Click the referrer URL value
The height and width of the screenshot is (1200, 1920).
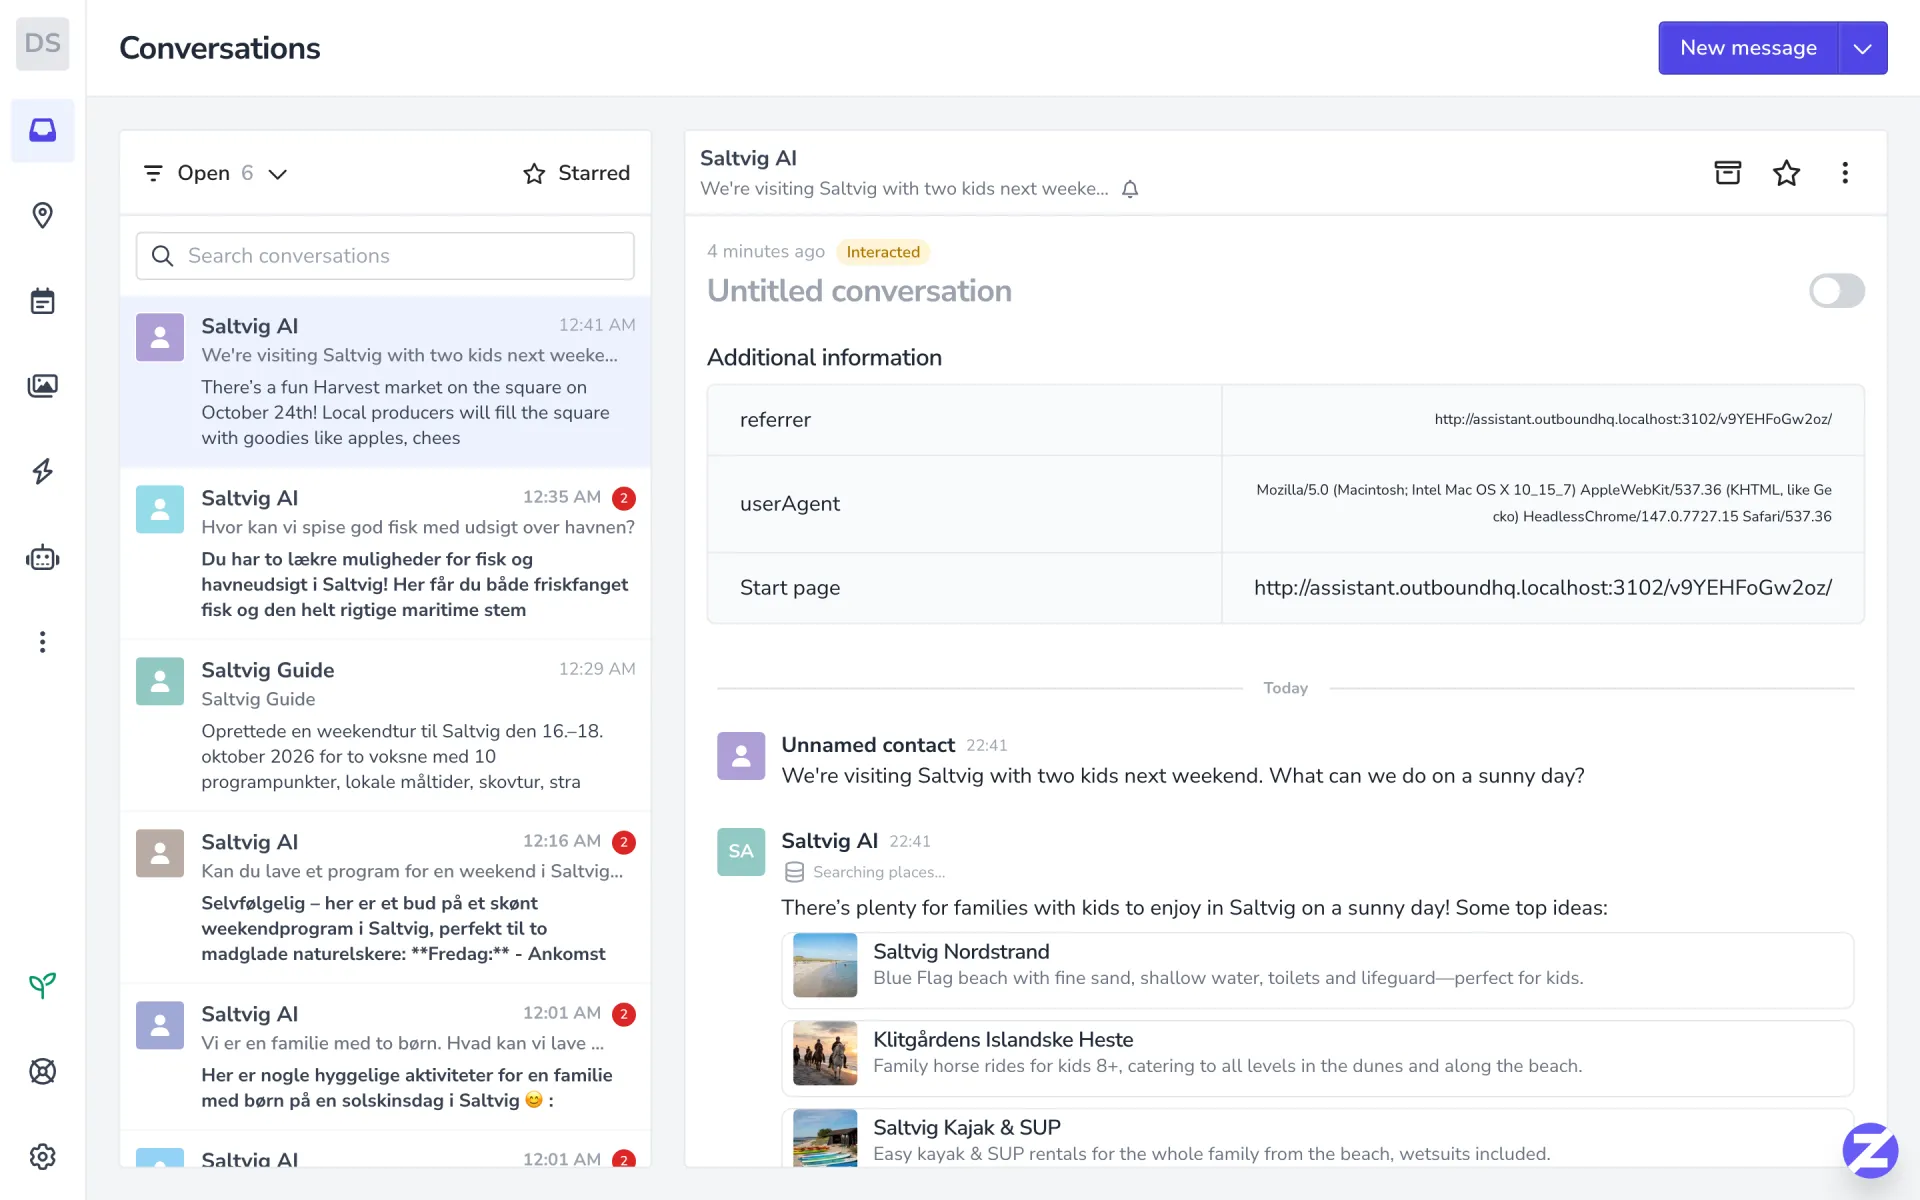pos(1633,419)
